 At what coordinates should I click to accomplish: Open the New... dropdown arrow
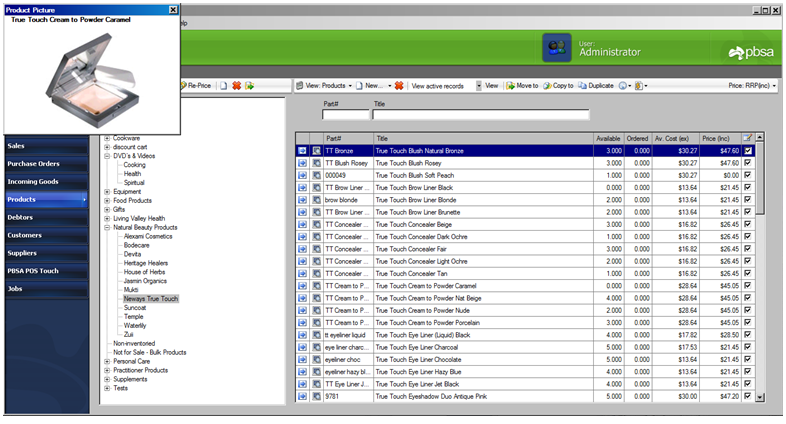389,86
